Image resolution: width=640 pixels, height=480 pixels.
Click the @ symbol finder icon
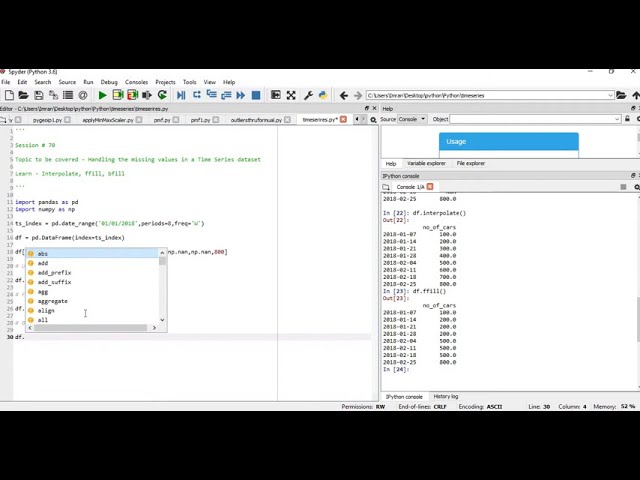point(83,95)
